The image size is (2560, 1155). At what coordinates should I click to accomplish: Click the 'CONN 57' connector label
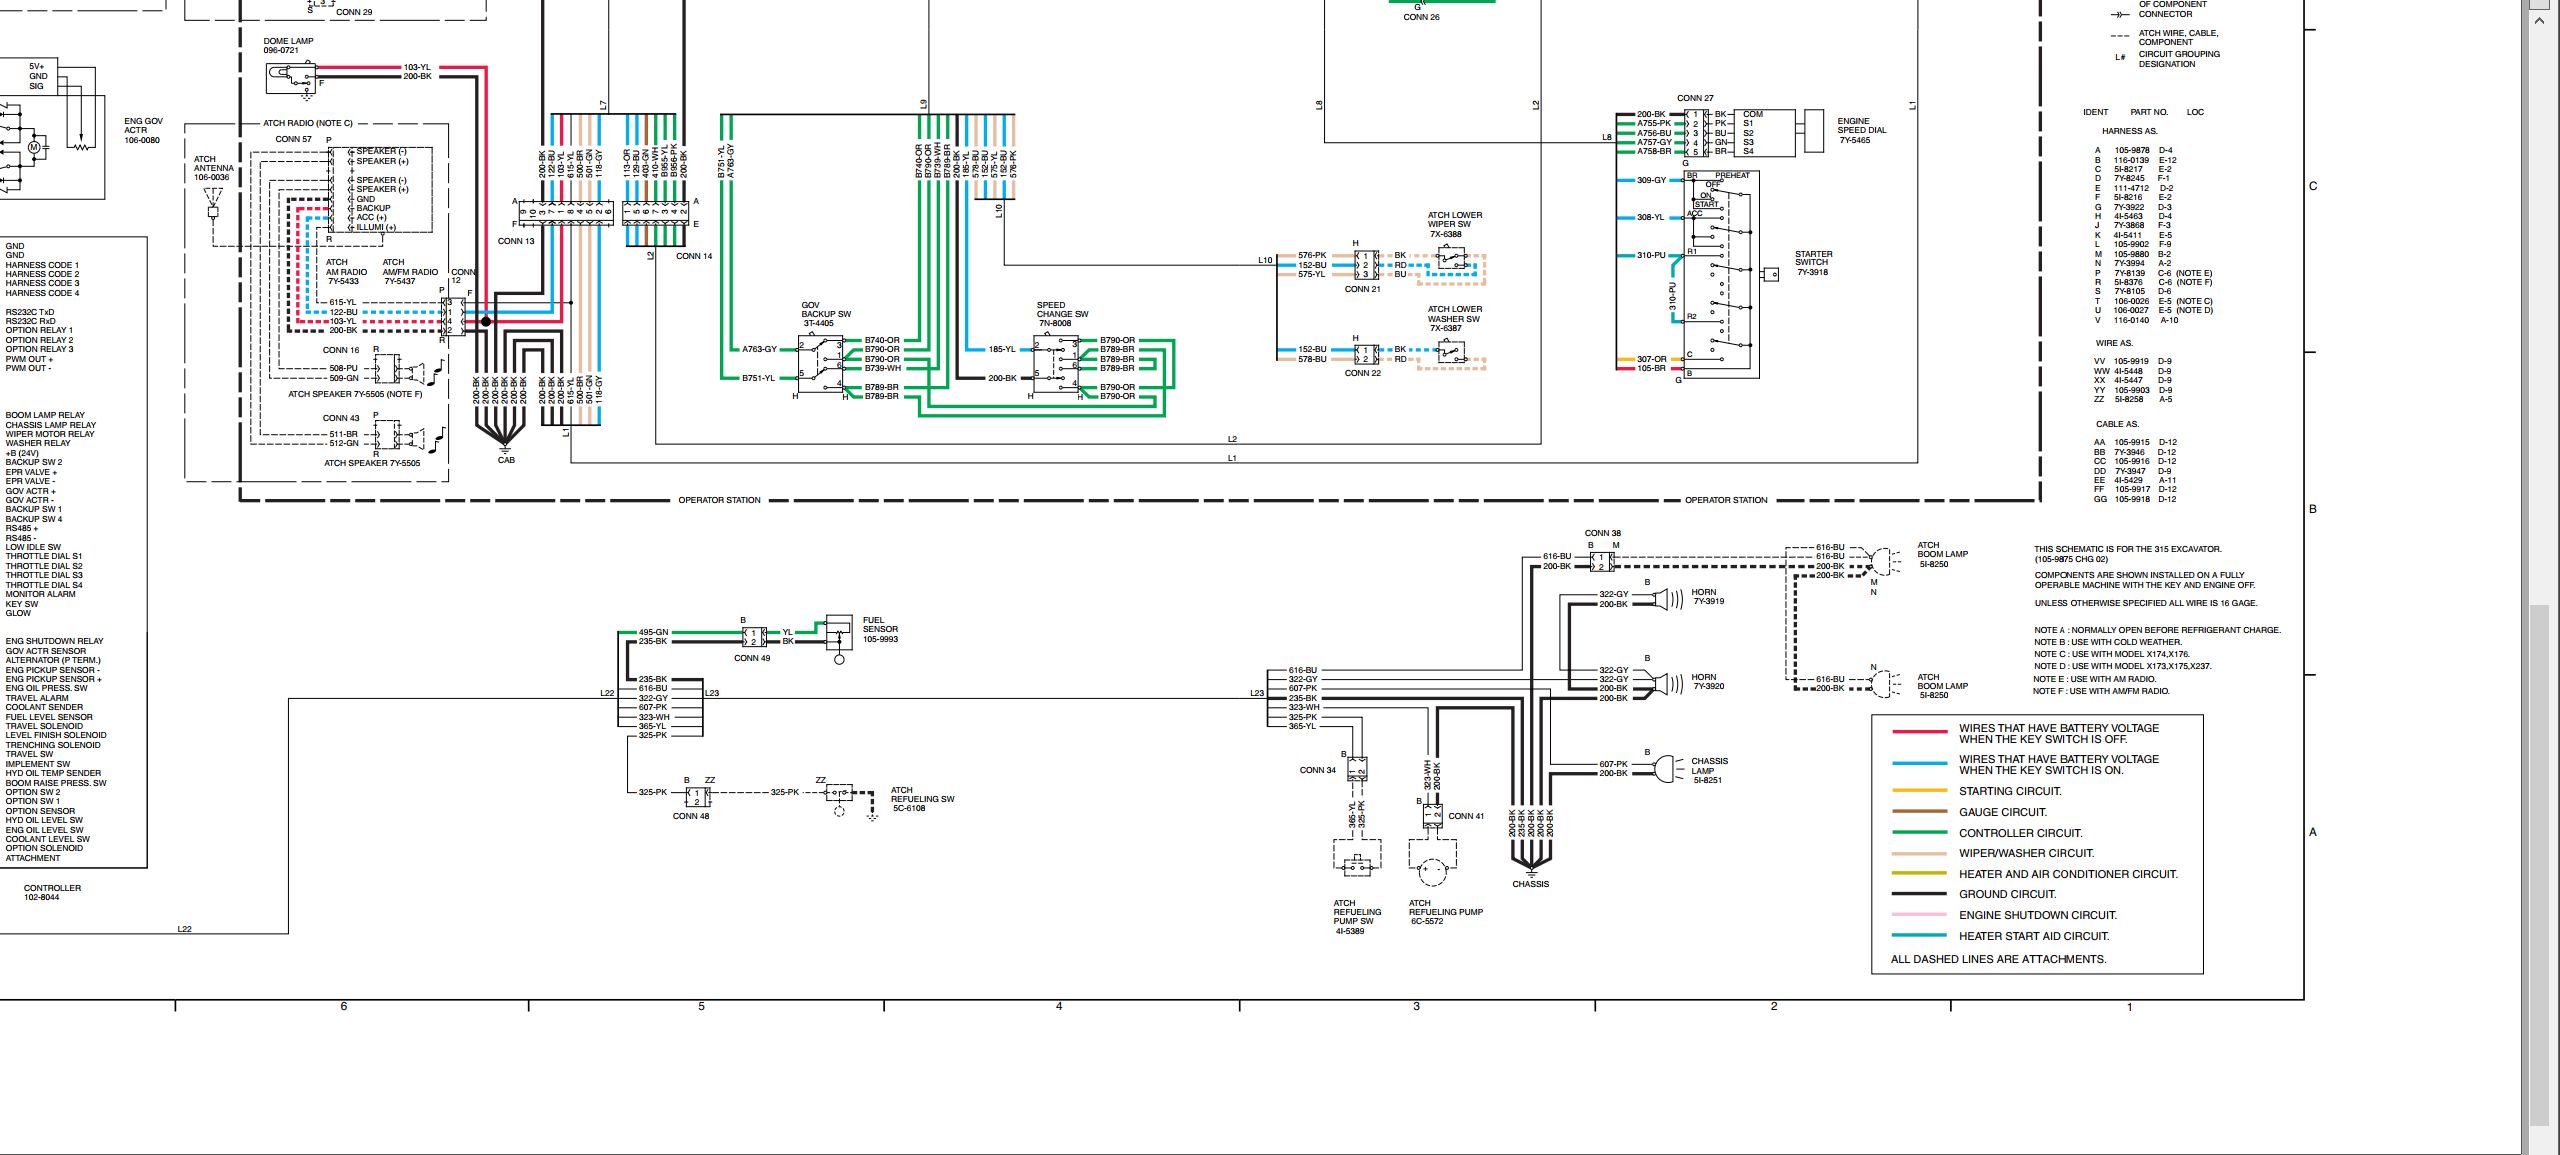click(293, 139)
